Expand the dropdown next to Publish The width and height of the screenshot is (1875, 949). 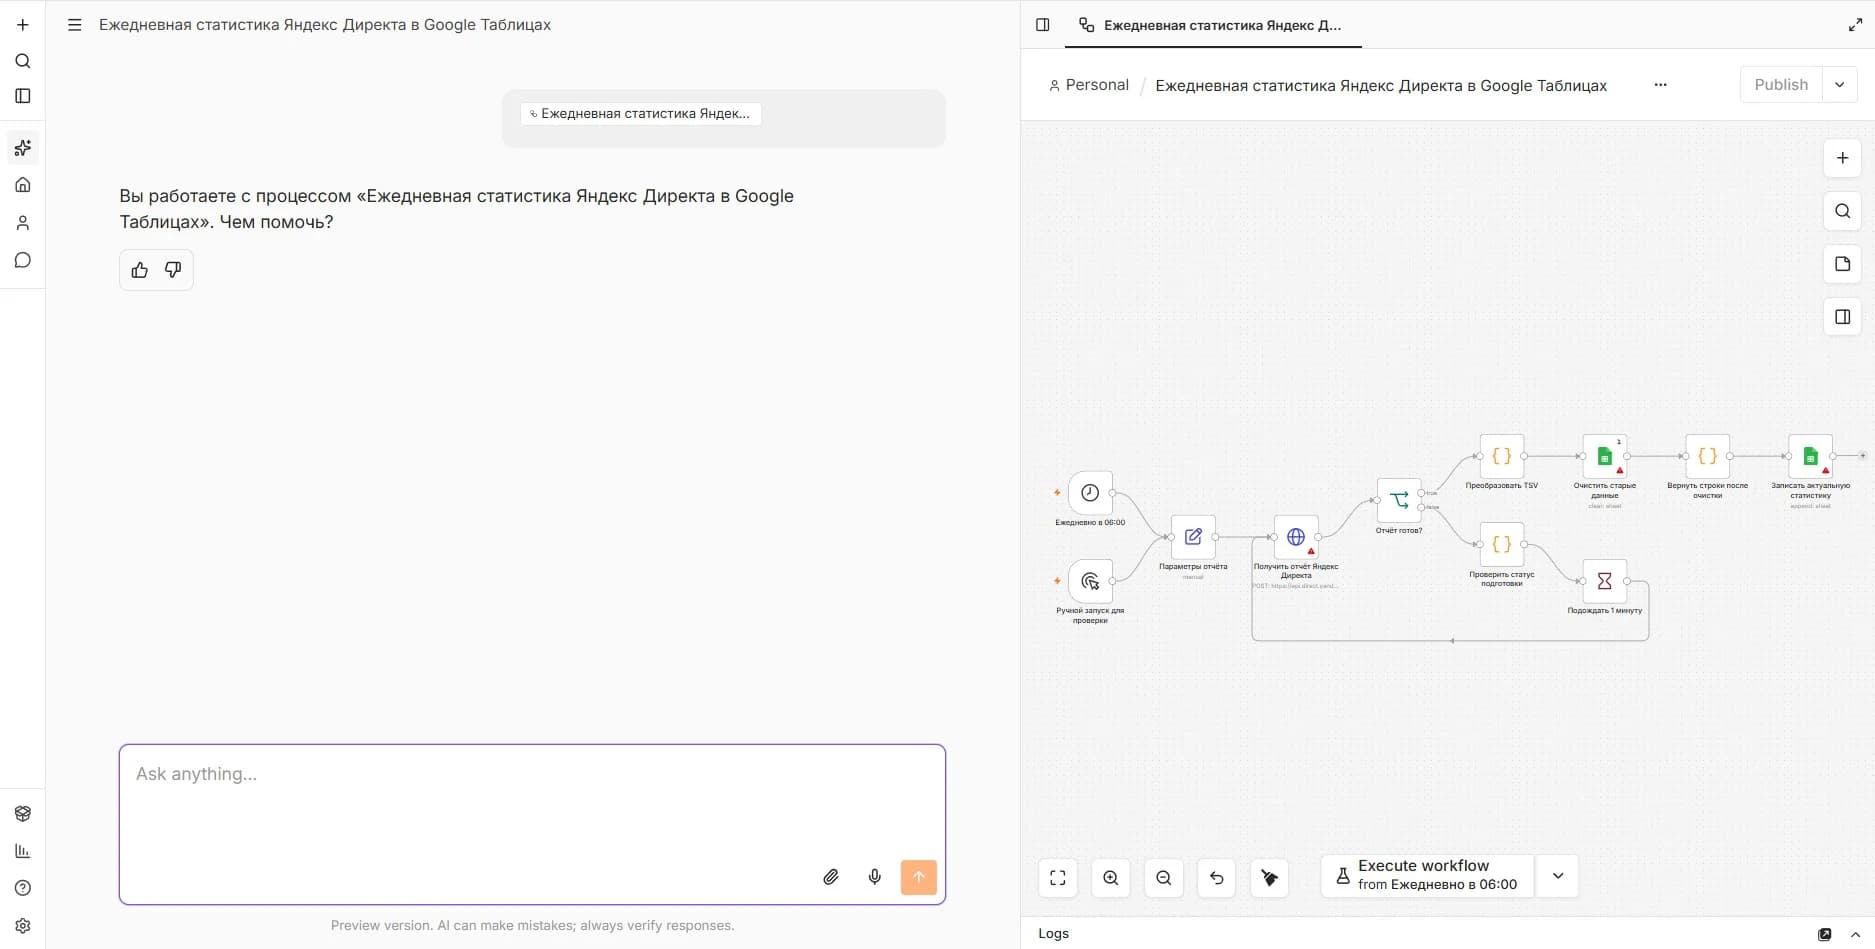[x=1840, y=85]
